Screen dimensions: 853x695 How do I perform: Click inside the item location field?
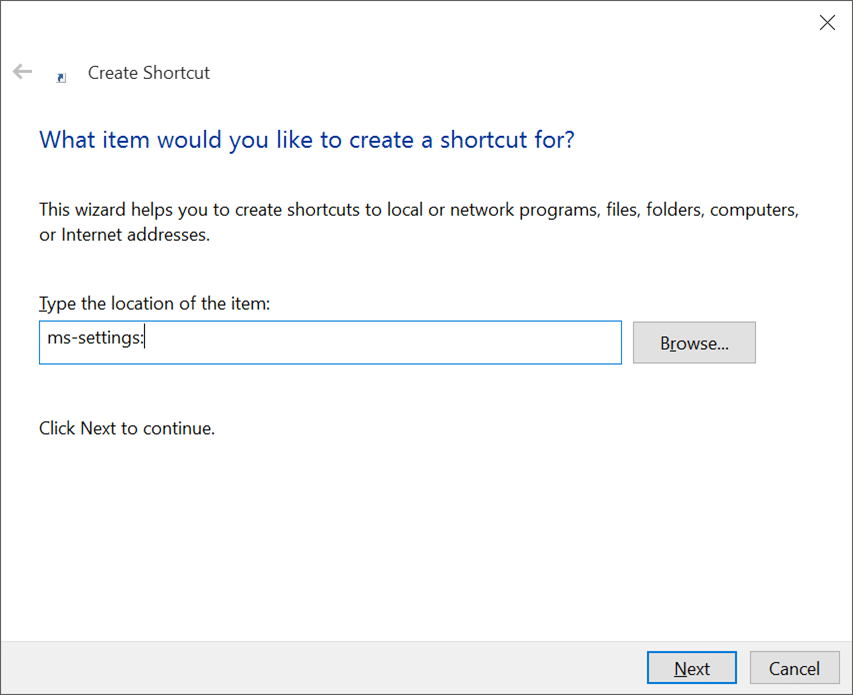pyautogui.click(x=330, y=342)
